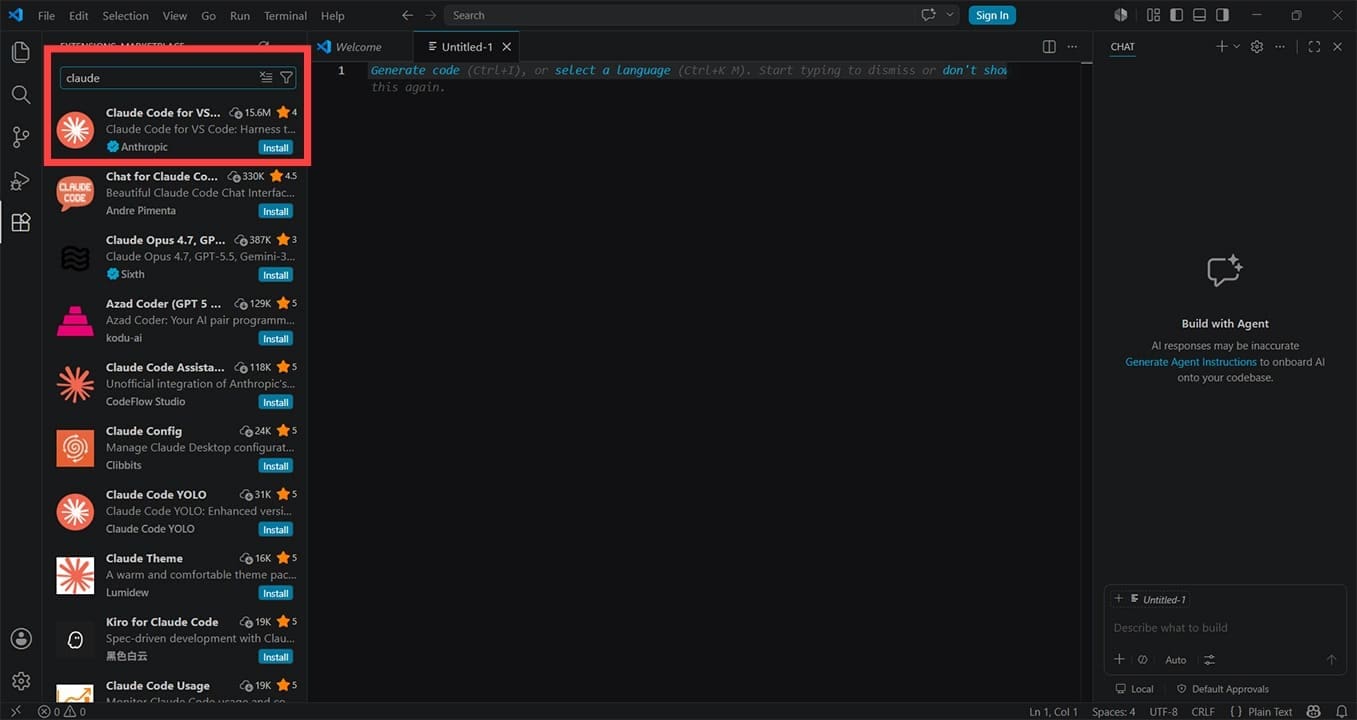Click the 'Describe what to build' chat input

click(1224, 628)
